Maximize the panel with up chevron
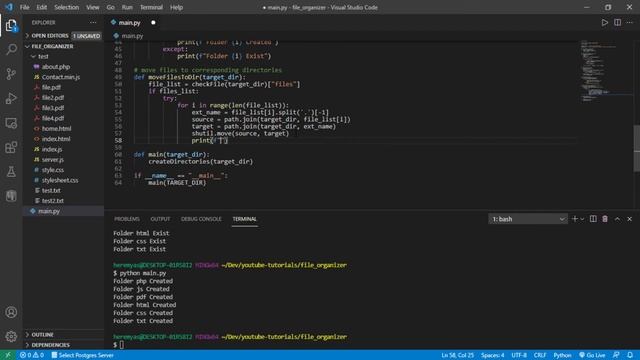The height and width of the screenshot is (360, 640). [617, 219]
